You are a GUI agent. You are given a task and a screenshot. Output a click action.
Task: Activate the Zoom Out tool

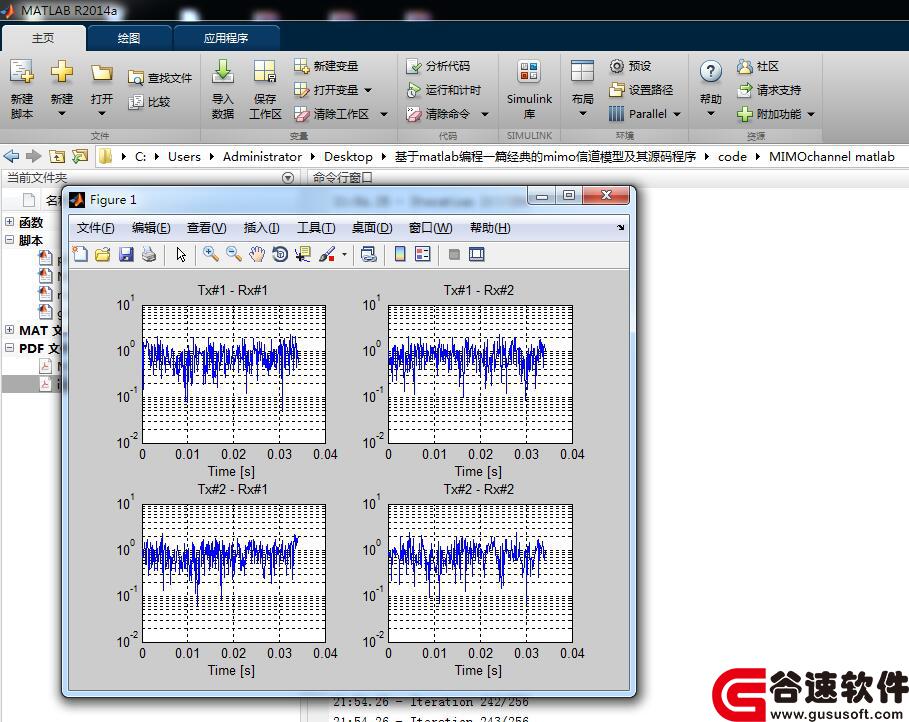point(234,254)
